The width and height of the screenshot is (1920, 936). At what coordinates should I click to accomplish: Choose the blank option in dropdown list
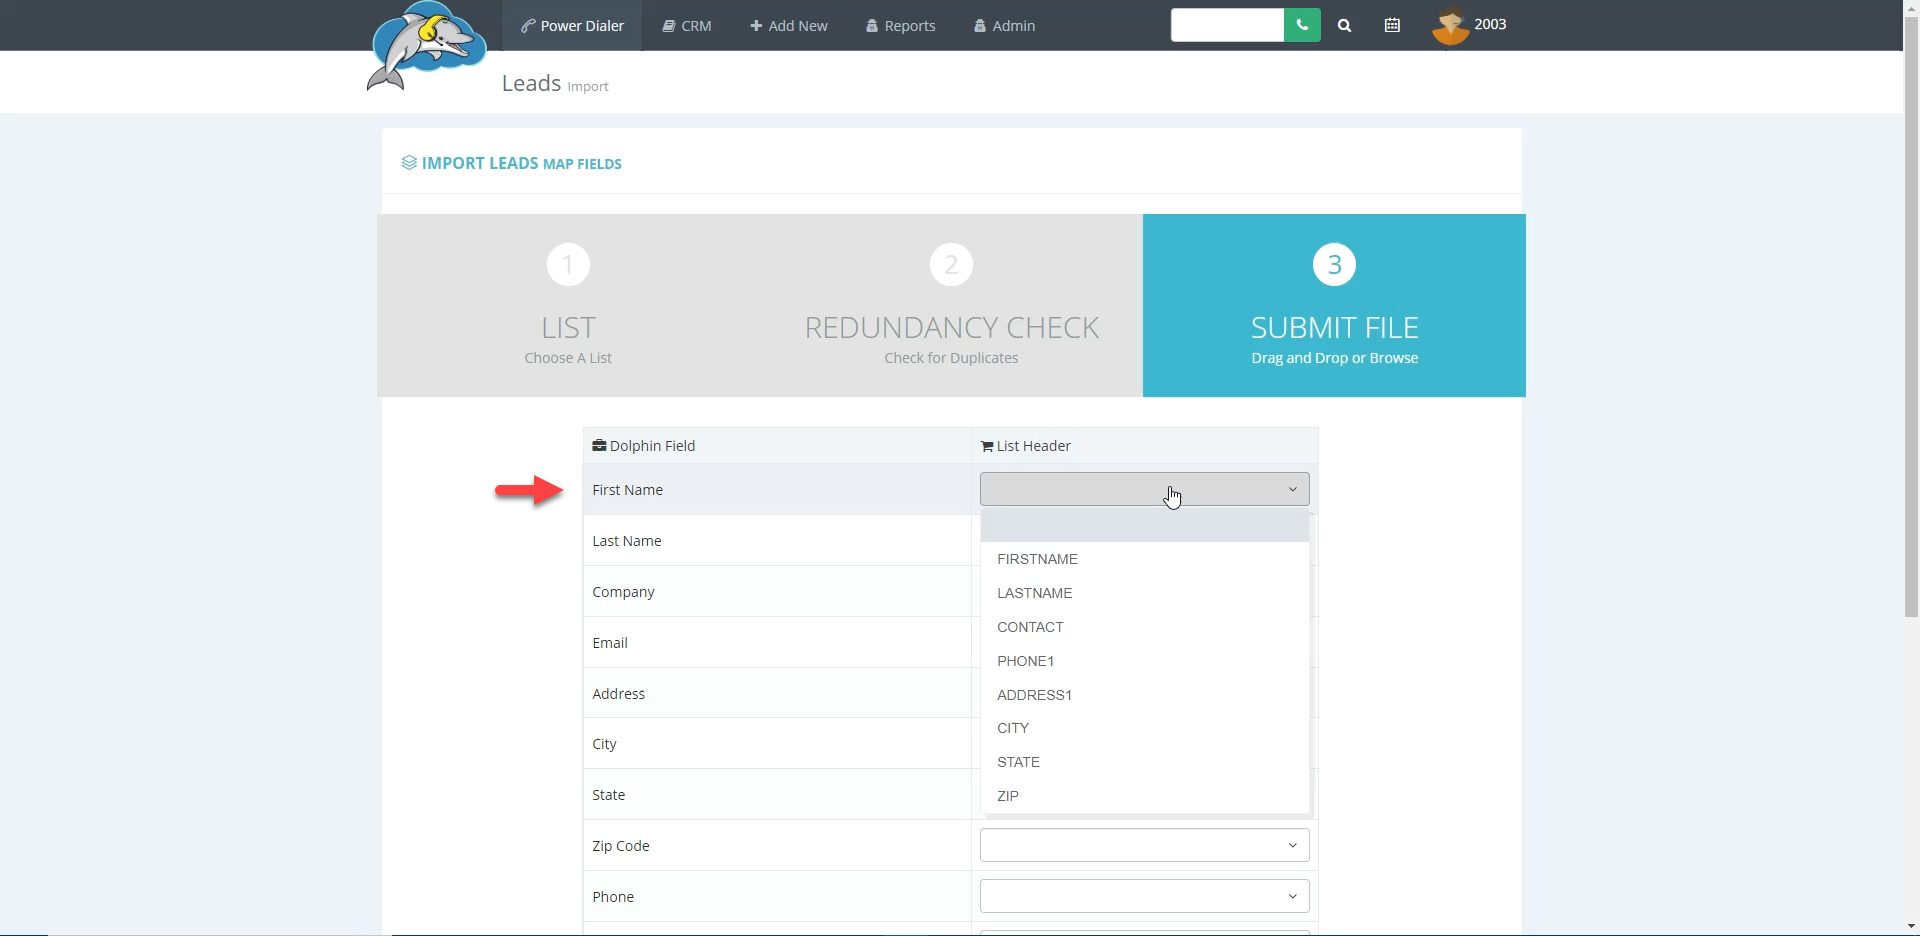1145,525
